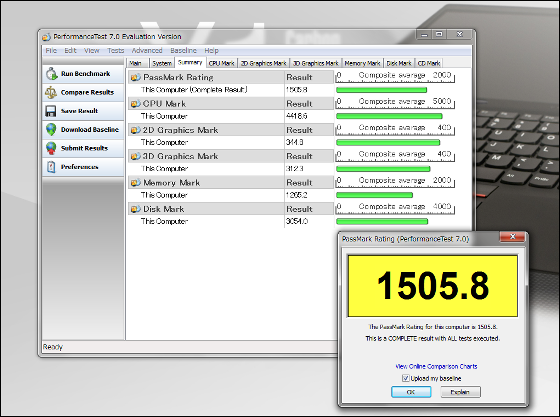560x417 pixels.
Task: Click the Run Benchmark button label
Action: pyautogui.click(x=85, y=74)
